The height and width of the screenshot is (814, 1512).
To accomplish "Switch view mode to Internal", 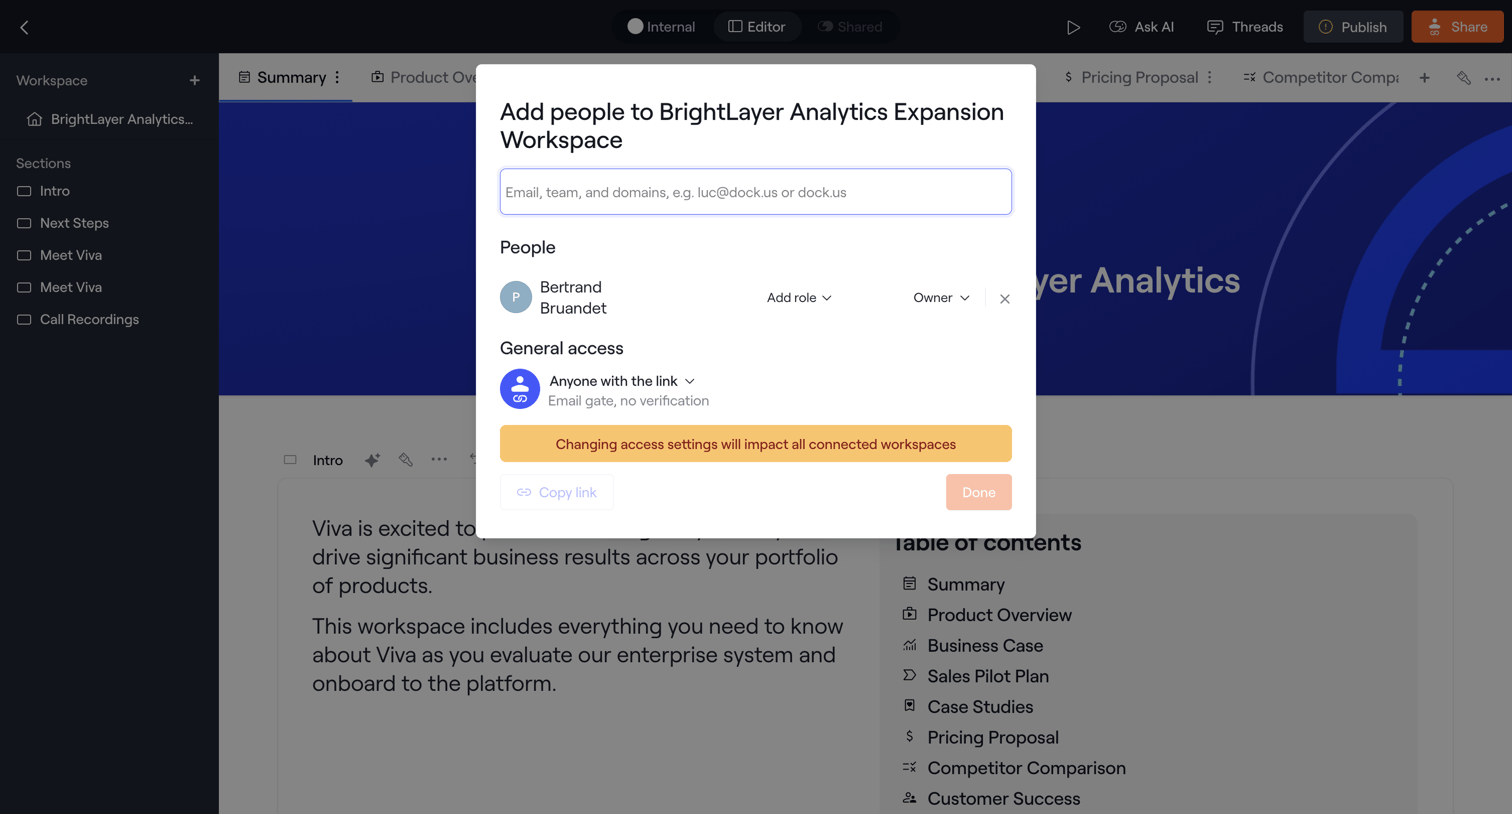I will coord(661,27).
